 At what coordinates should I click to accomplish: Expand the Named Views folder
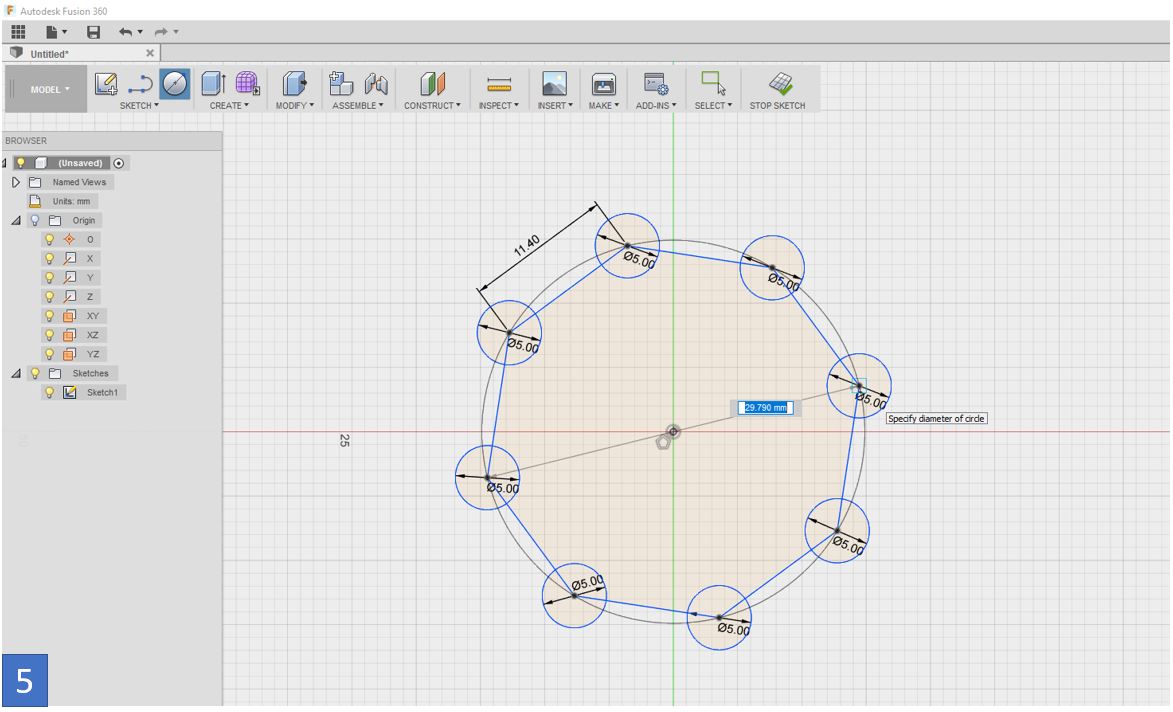pyautogui.click(x=16, y=182)
